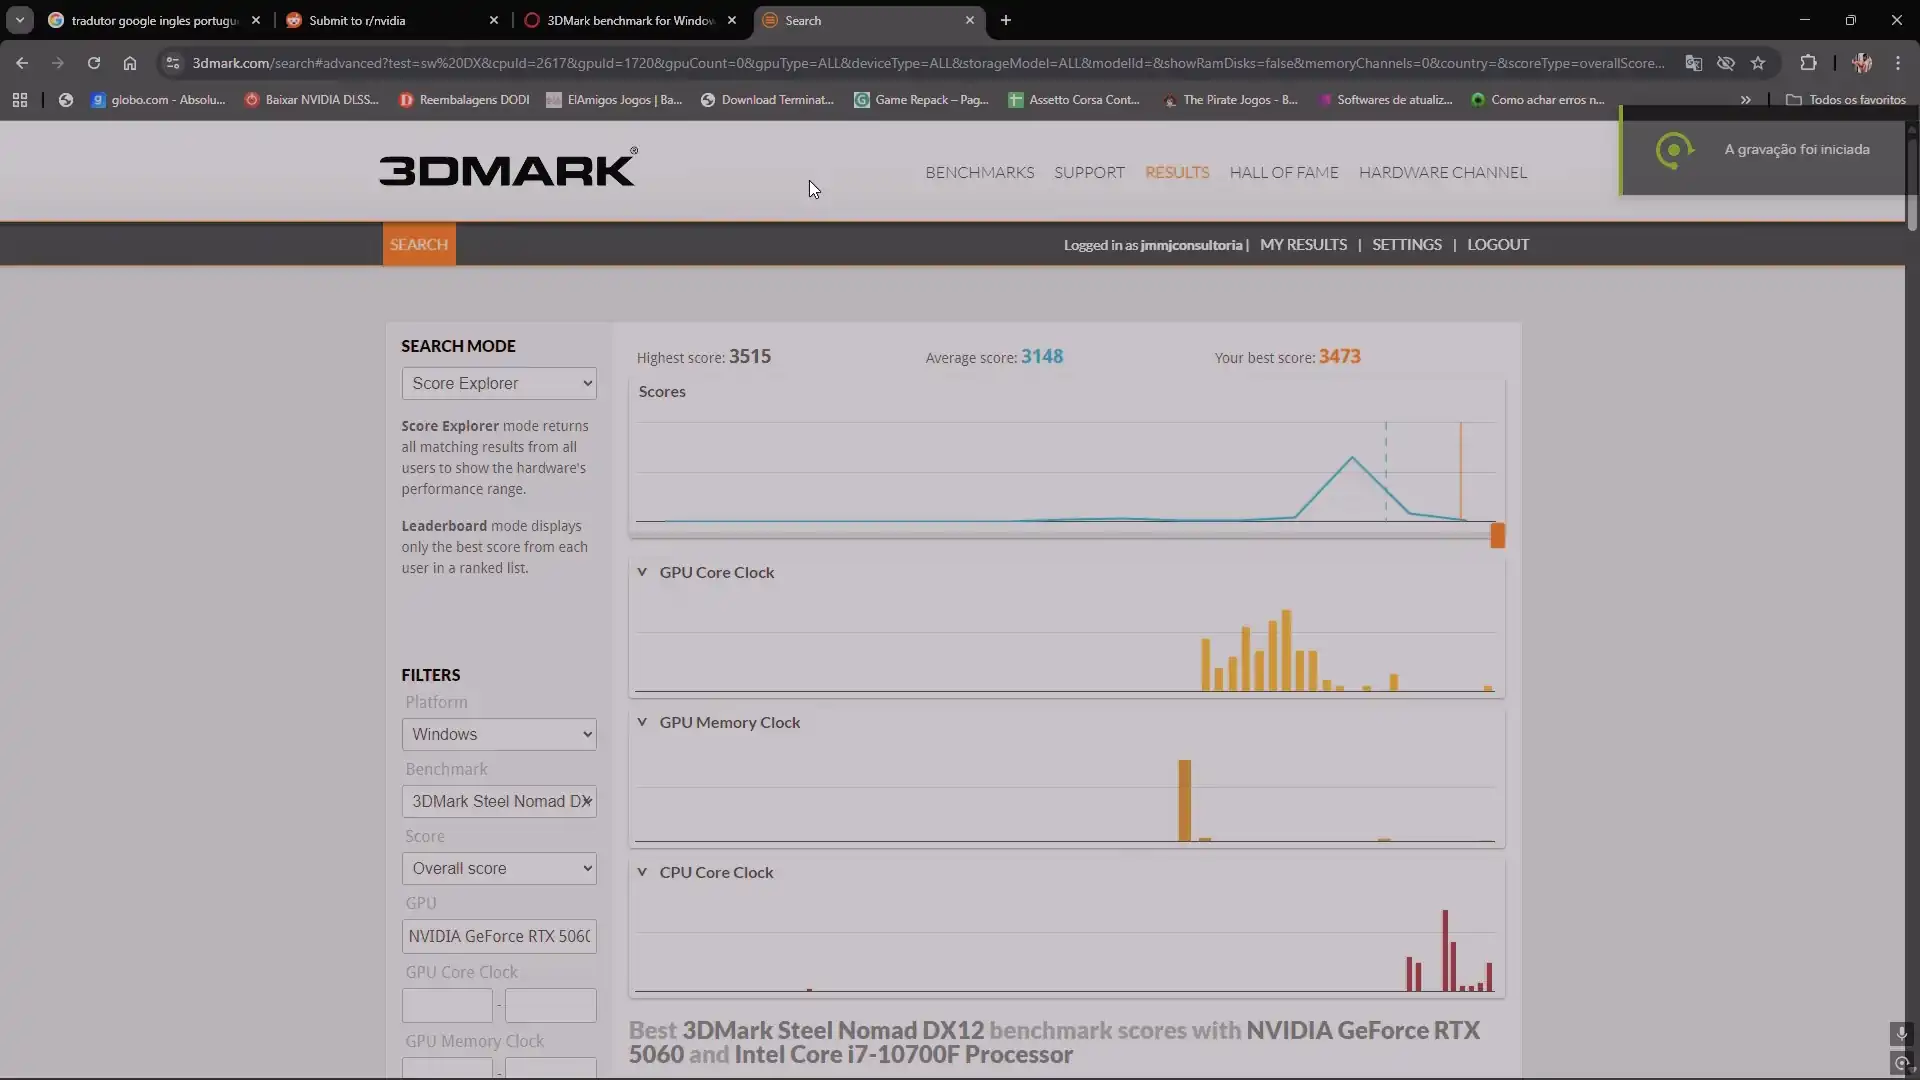Open the translate page icon in address bar

click(x=1693, y=63)
